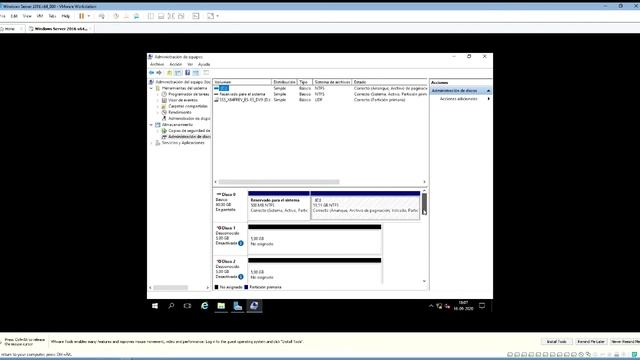Click the VMware Send Ctrl+Alt+Del toolbar icon
640x360 pixels.
(102, 16)
